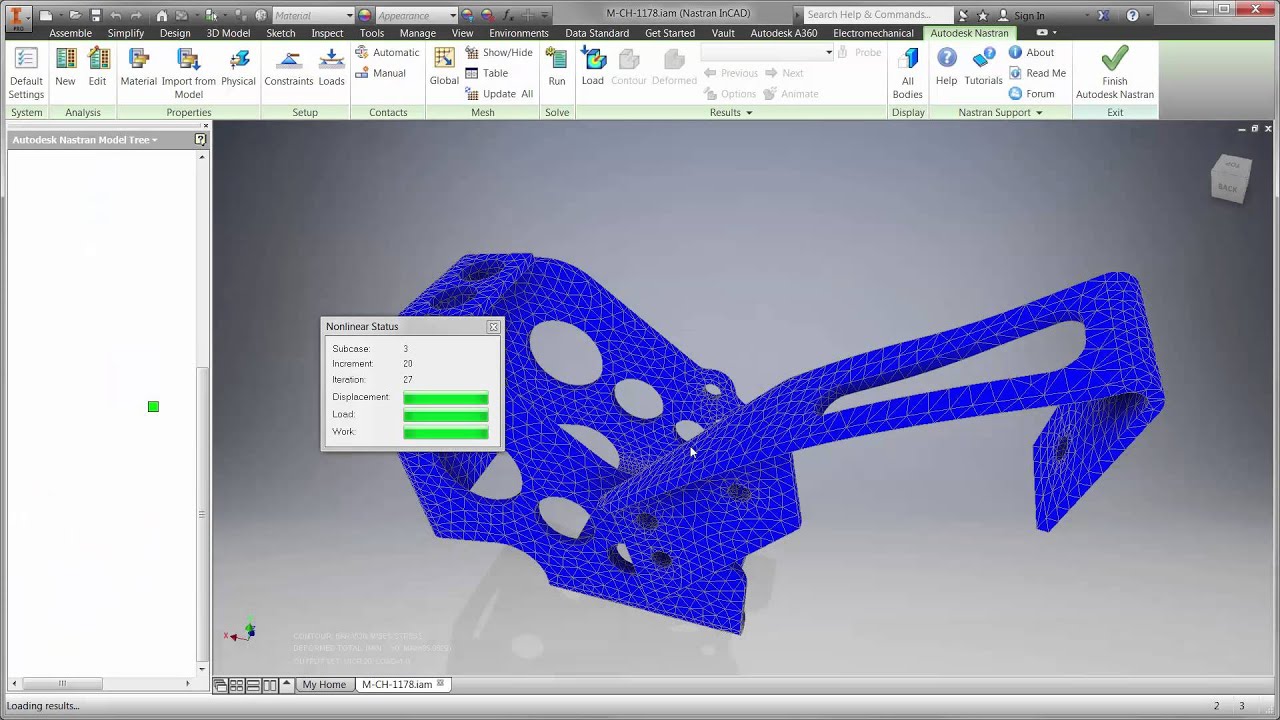Open Nastran Help
The width and height of the screenshot is (1280, 720).
(x=946, y=68)
